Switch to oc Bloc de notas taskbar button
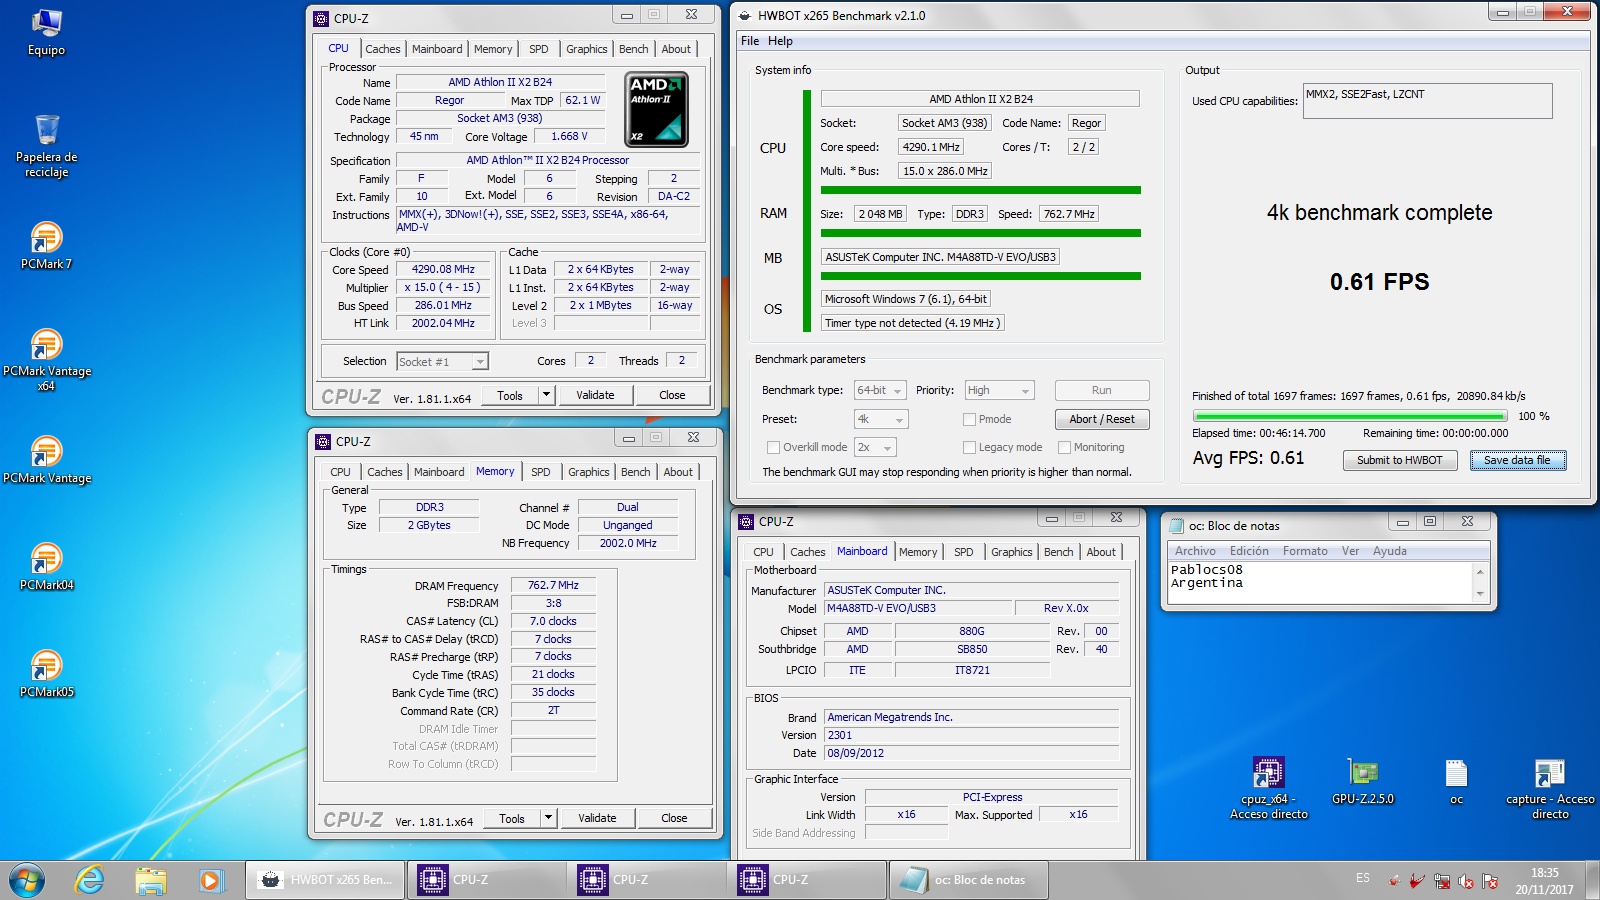Viewport: 1600px width, 900px height. pyautogui.click(x=968, y=880)
